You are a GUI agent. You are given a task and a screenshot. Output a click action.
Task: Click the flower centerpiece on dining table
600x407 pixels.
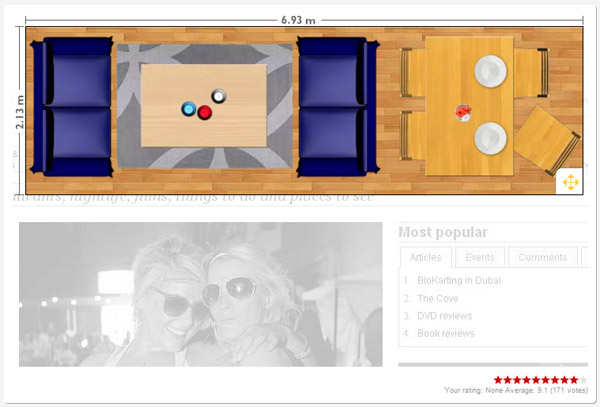coord(463,113)
